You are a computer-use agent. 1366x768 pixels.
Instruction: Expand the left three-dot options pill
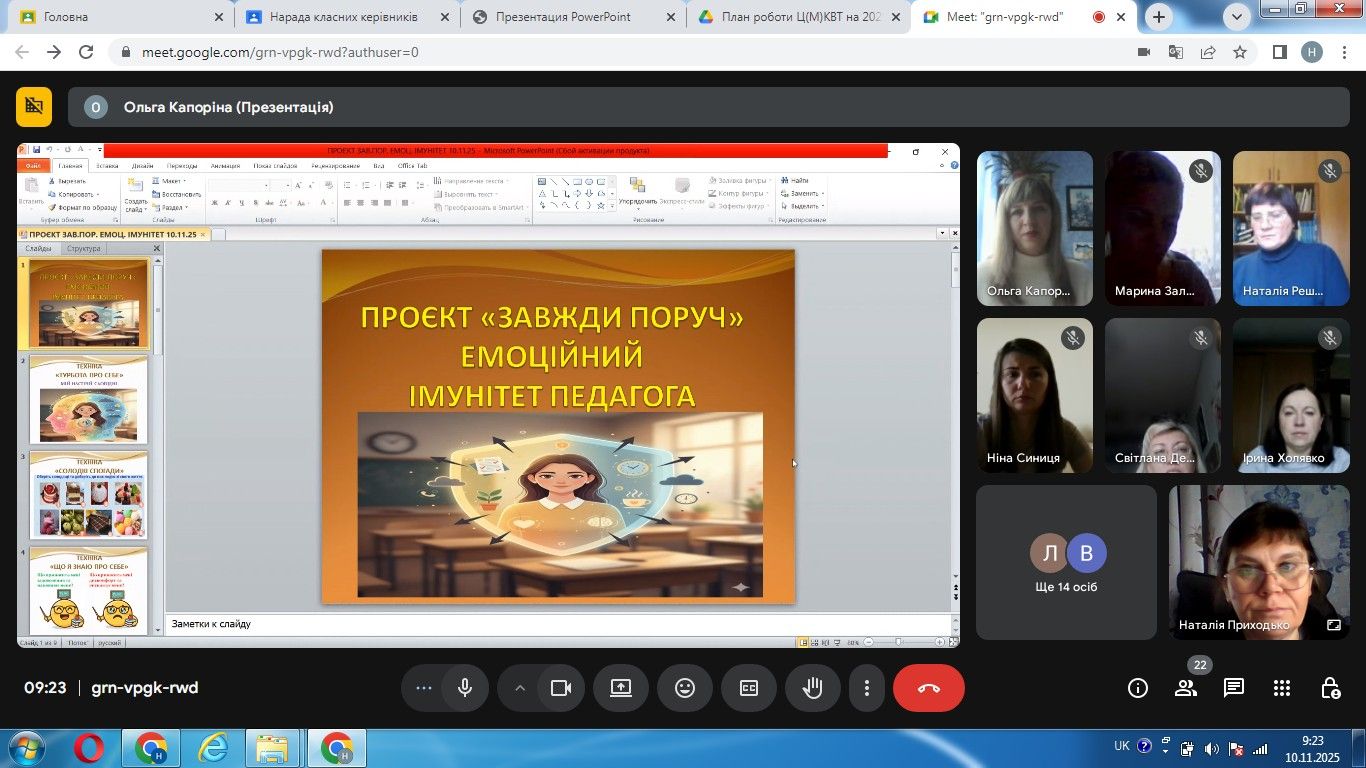click(423, 688)
